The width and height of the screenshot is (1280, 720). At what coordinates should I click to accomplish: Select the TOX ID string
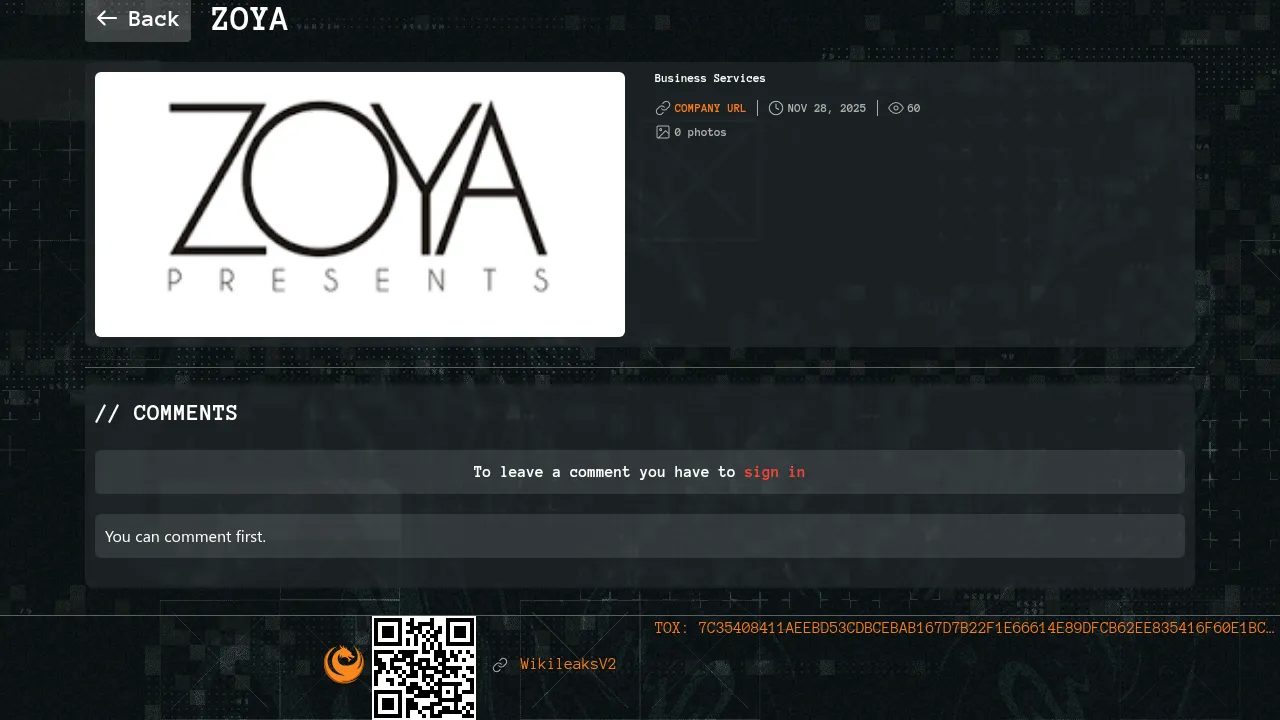point(965,628)
